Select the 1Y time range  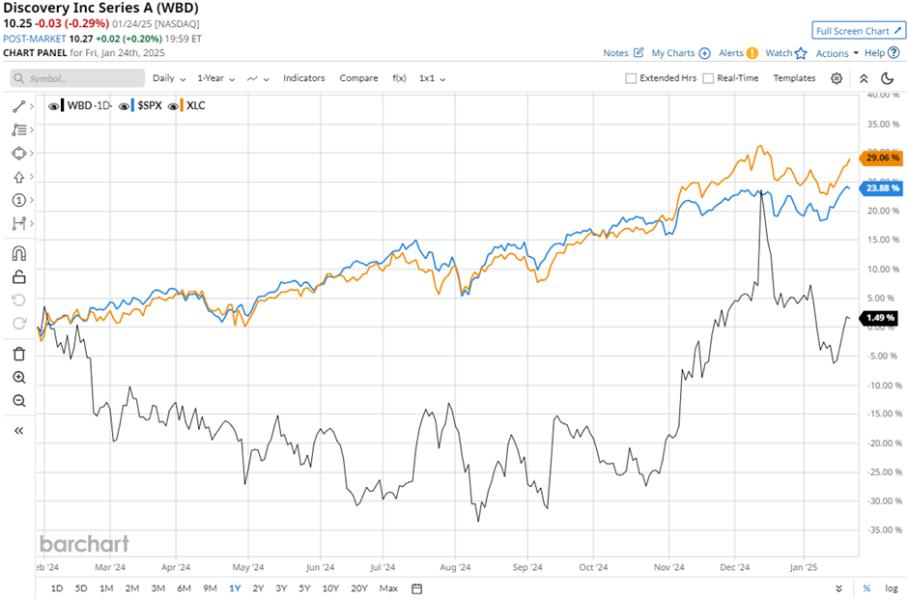pyautogui.click(x=235, y=588)
